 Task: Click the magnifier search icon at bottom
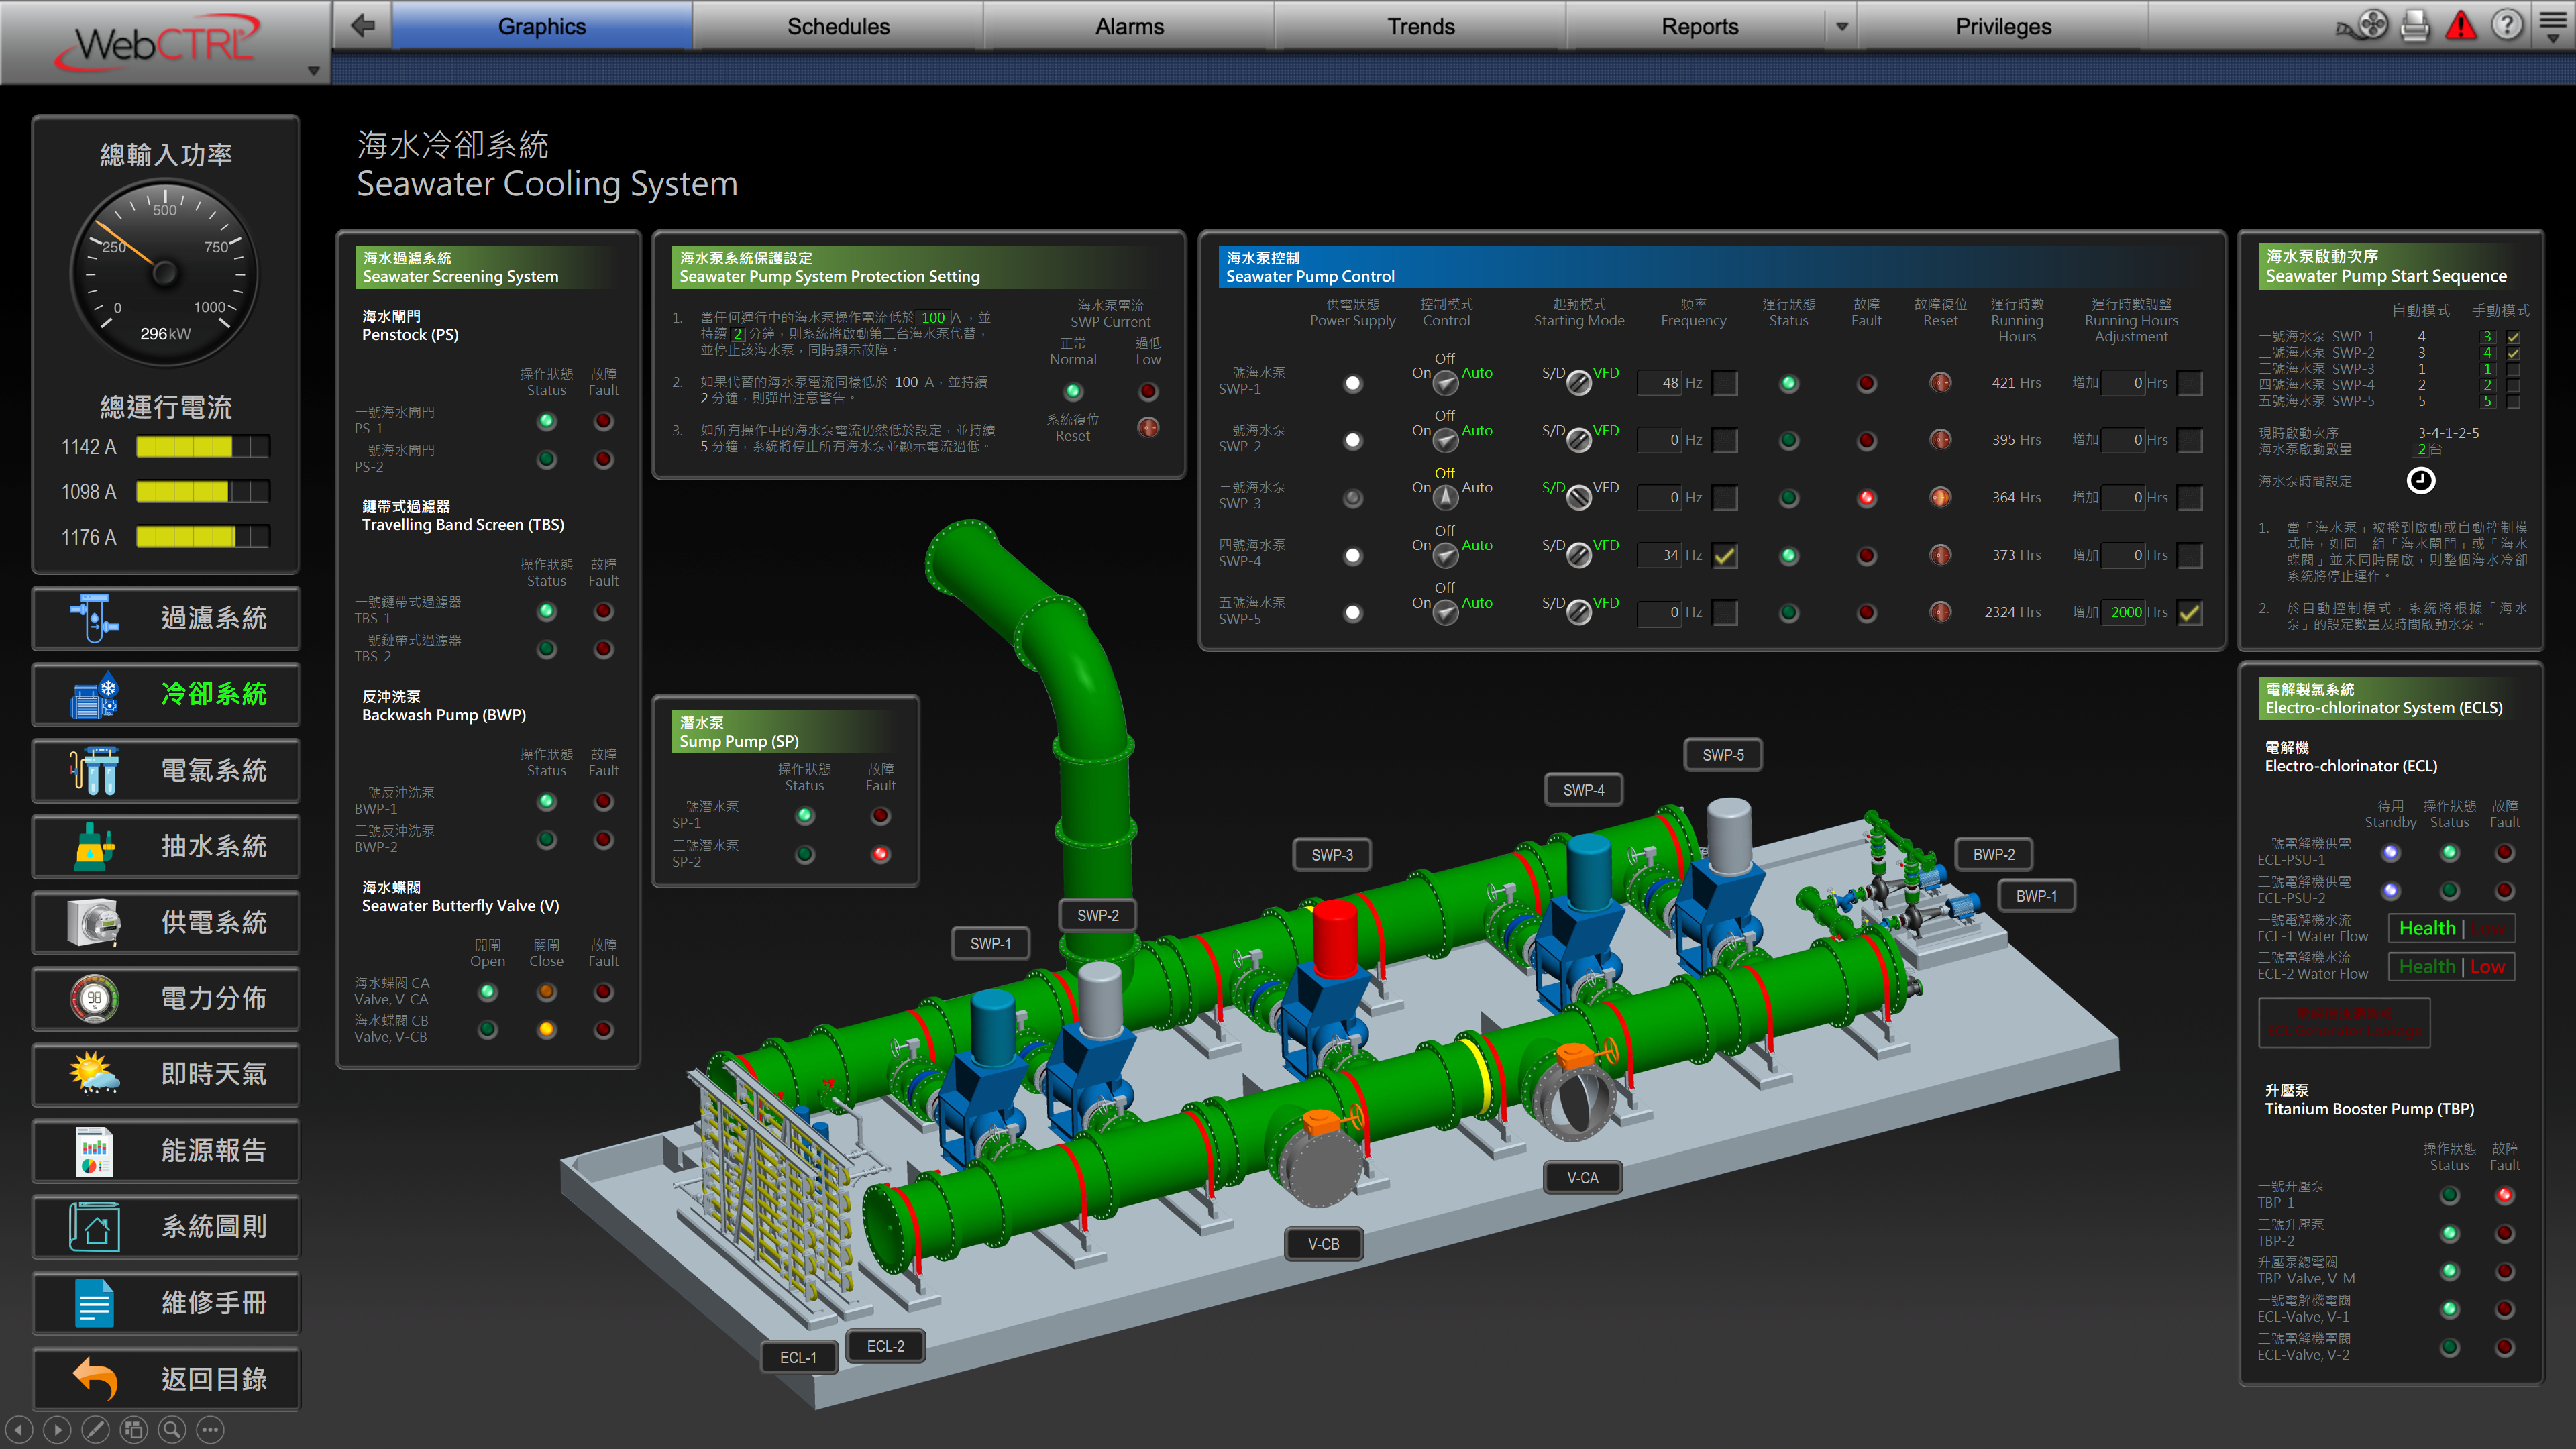[172, 1430]
